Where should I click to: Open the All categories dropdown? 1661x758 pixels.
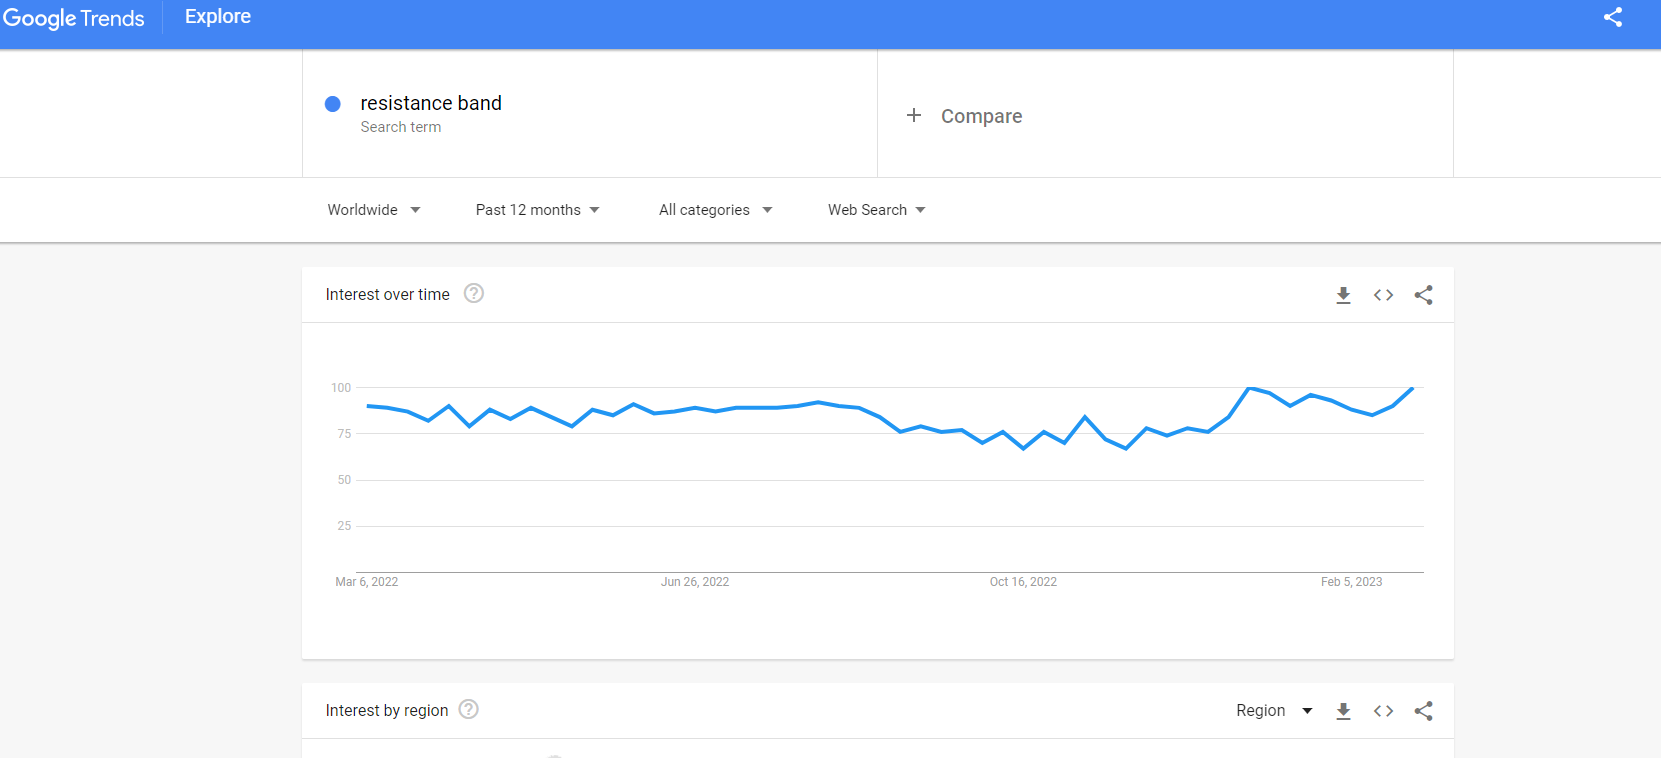coord(716,210)
